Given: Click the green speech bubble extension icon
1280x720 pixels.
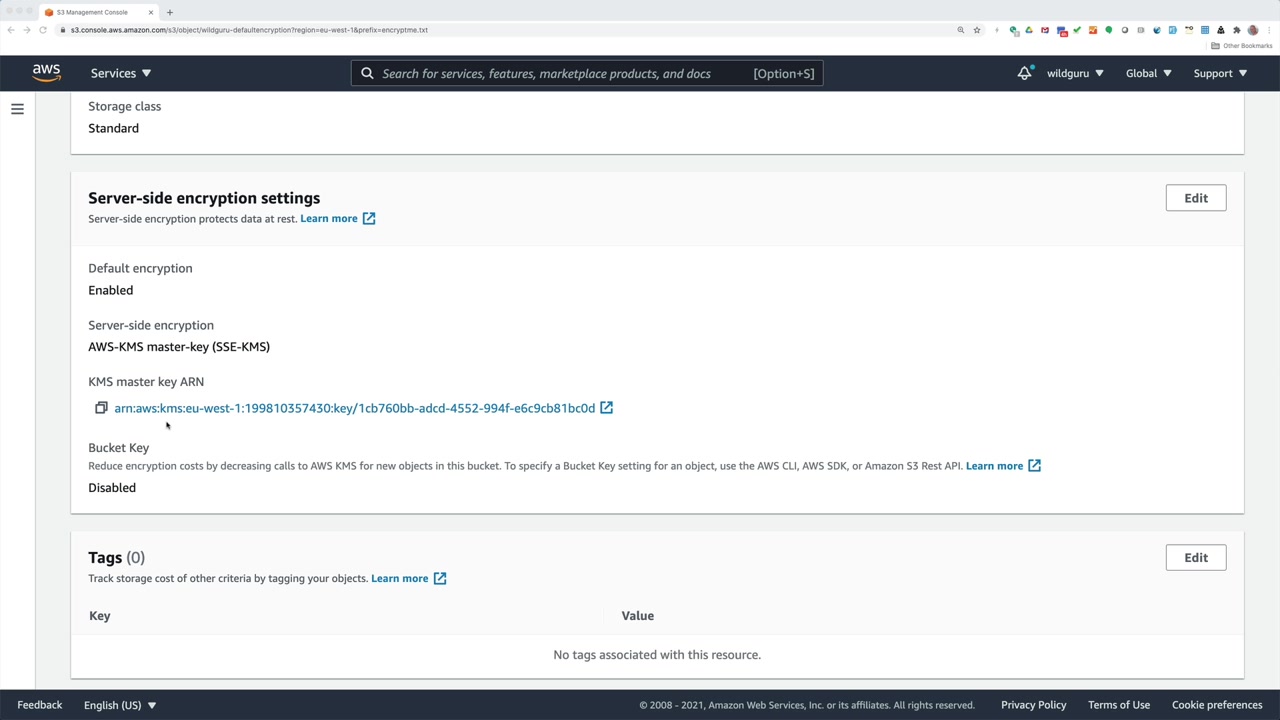Looking at the screenshot, I should [x=1109, y=30].
